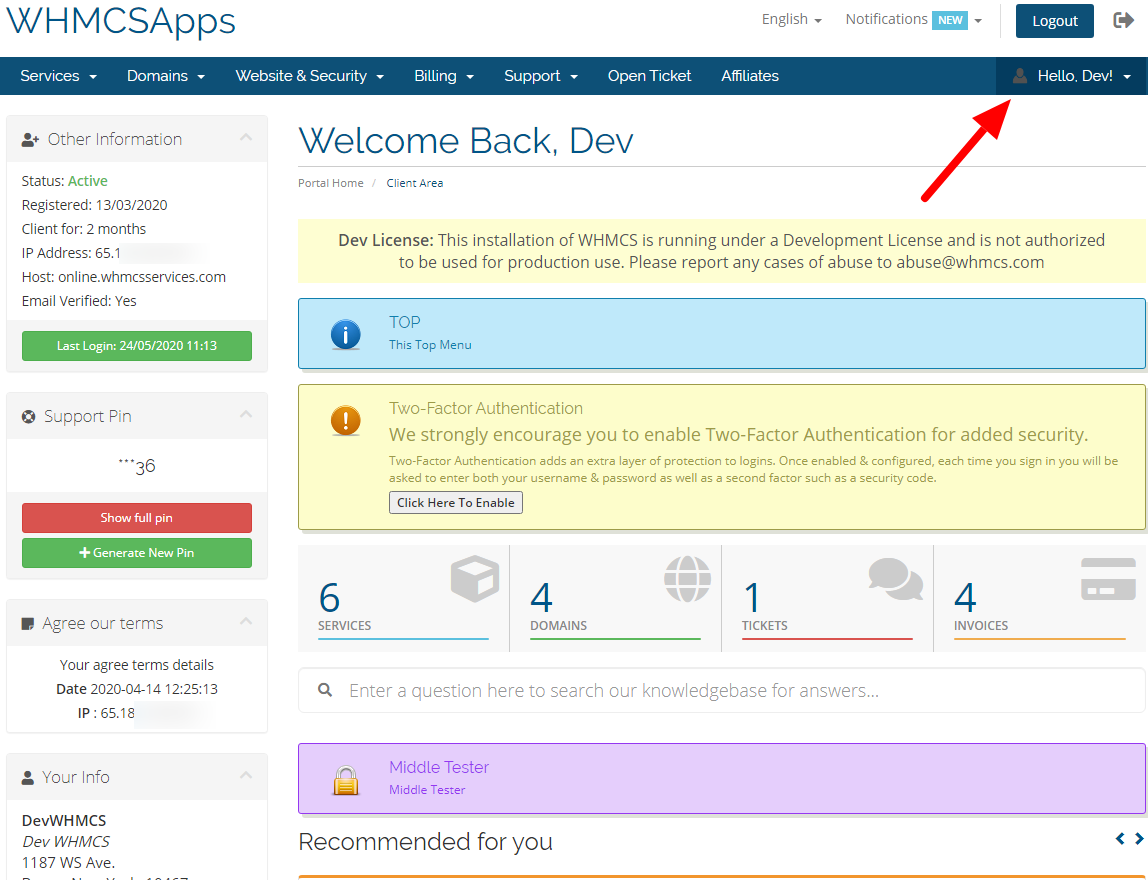Click Show full pin button
Screen dimensions: 1148x880
click(x=137, y=518)
